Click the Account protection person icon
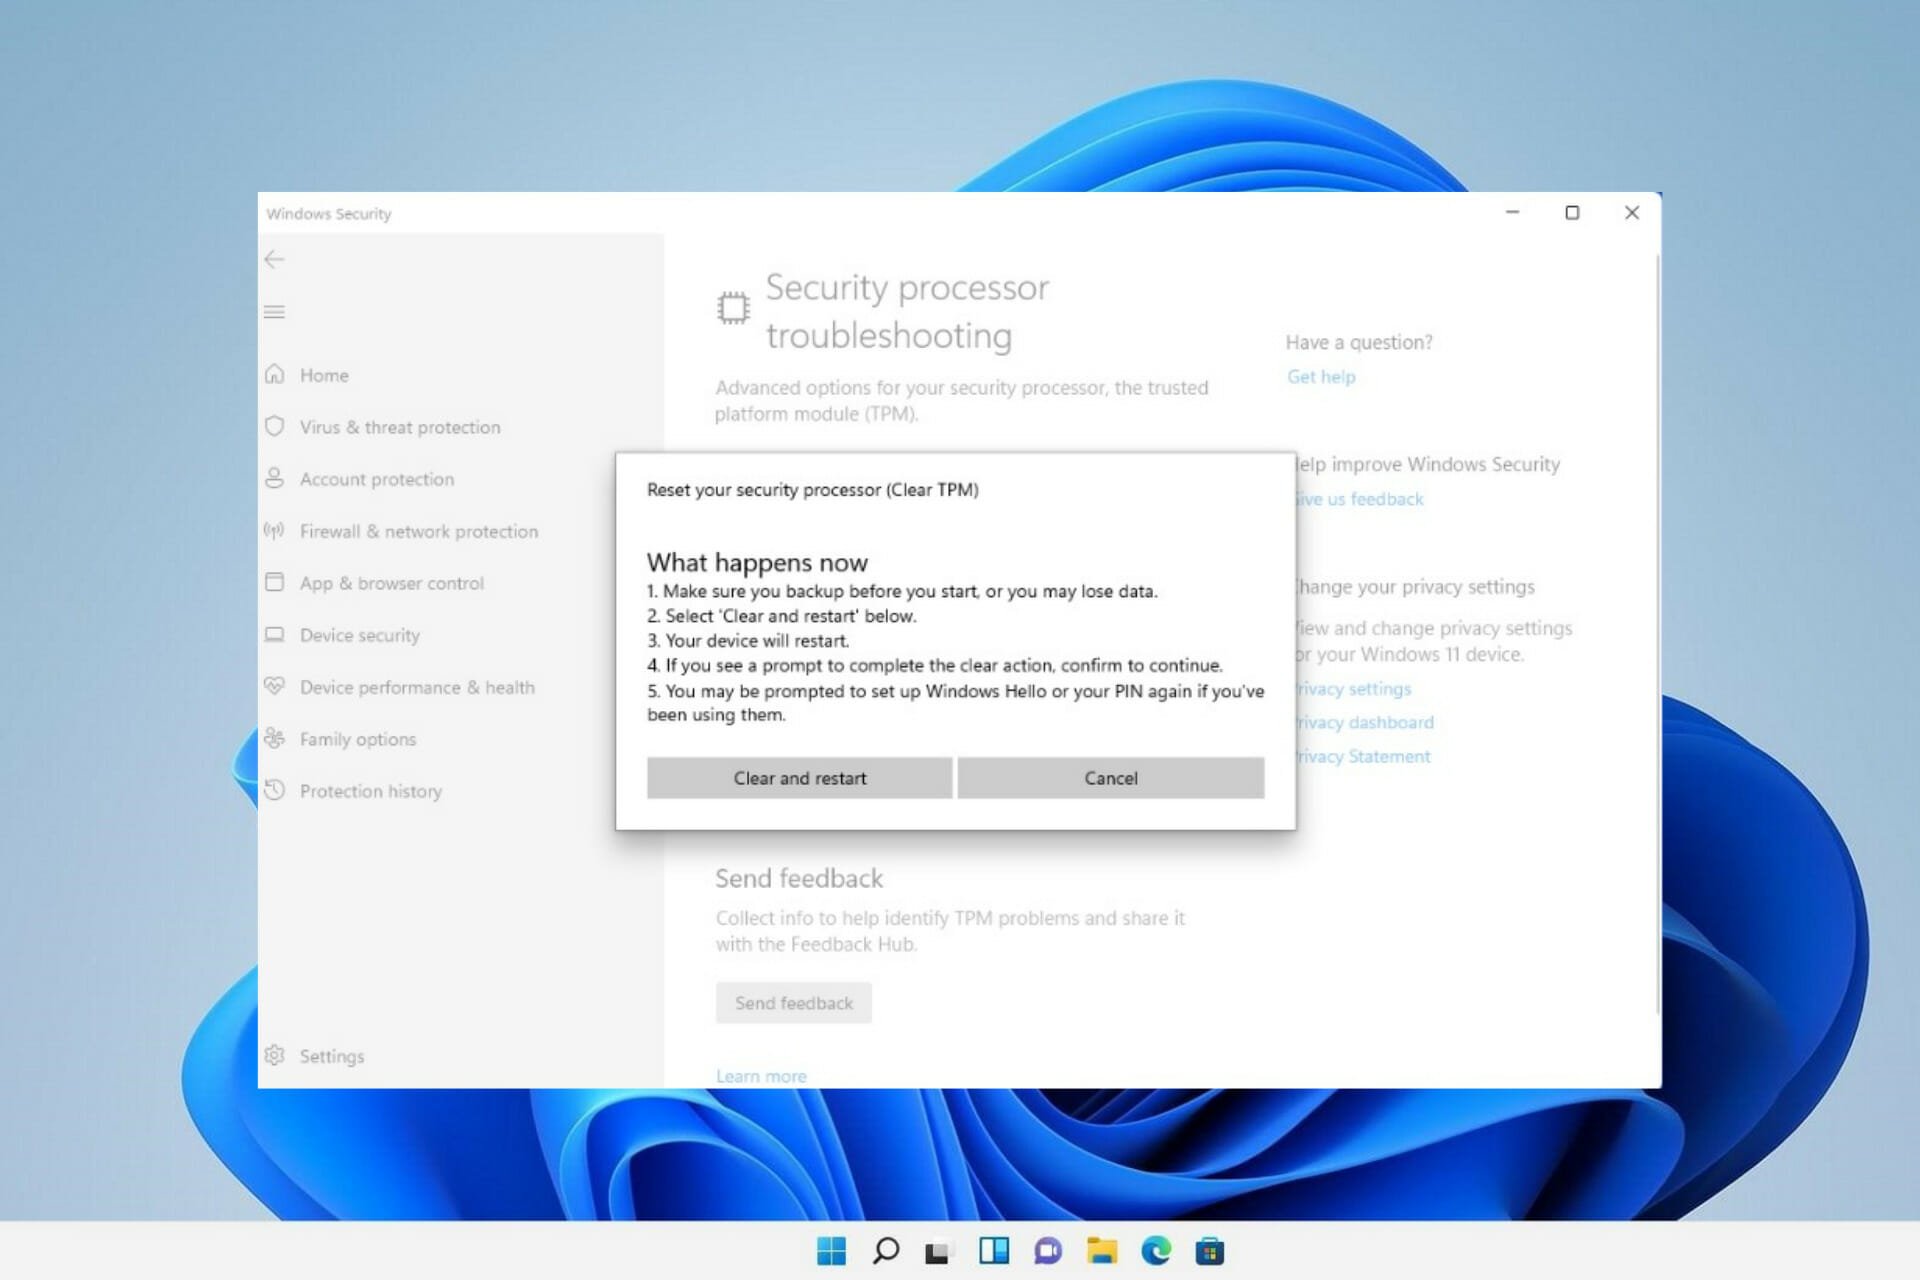The width and height of the screenshot is (1920, 1280). pos(274,478)
